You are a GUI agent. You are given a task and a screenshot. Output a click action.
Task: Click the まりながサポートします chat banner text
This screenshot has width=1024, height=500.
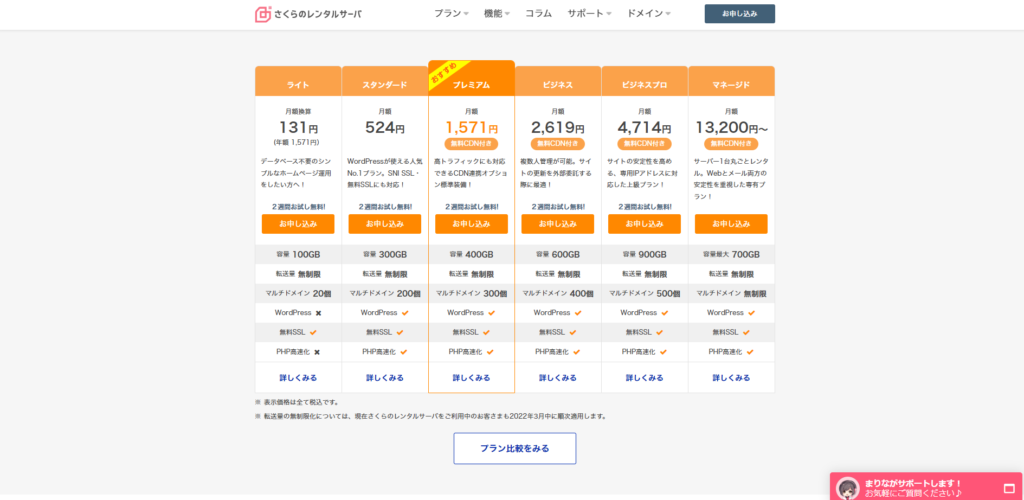(912, 483)
